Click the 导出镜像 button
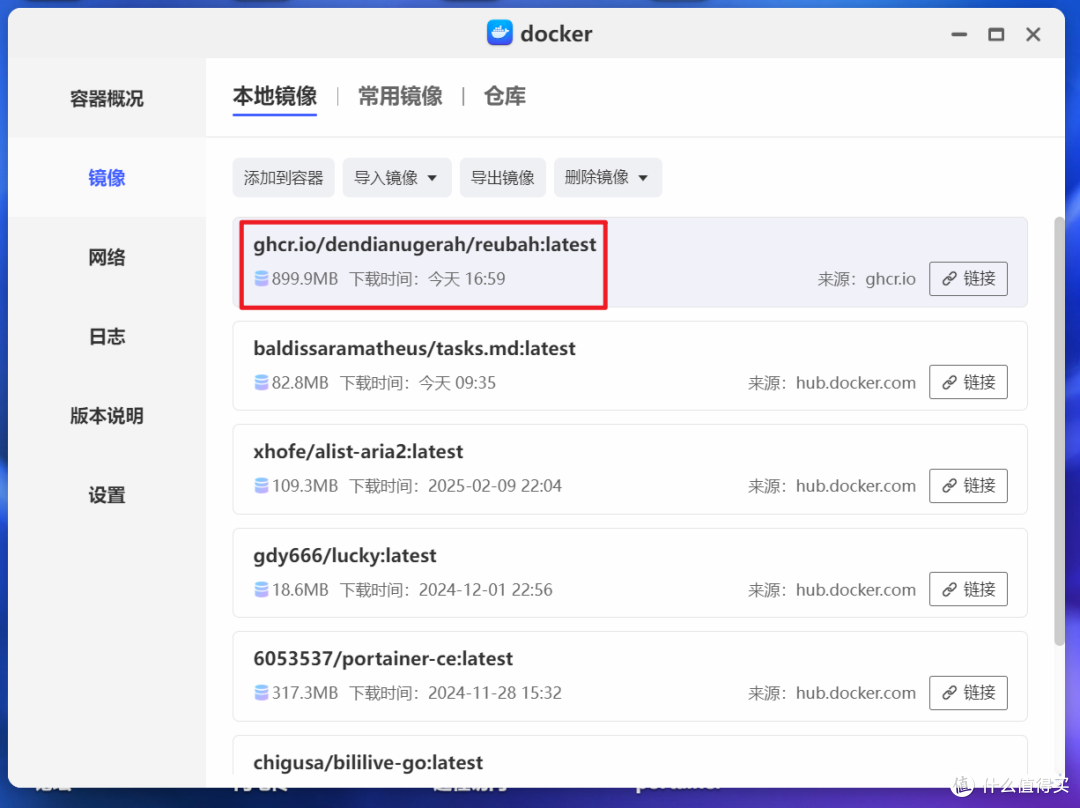The height and width of the screenshot is (808, 1080). 502,178
